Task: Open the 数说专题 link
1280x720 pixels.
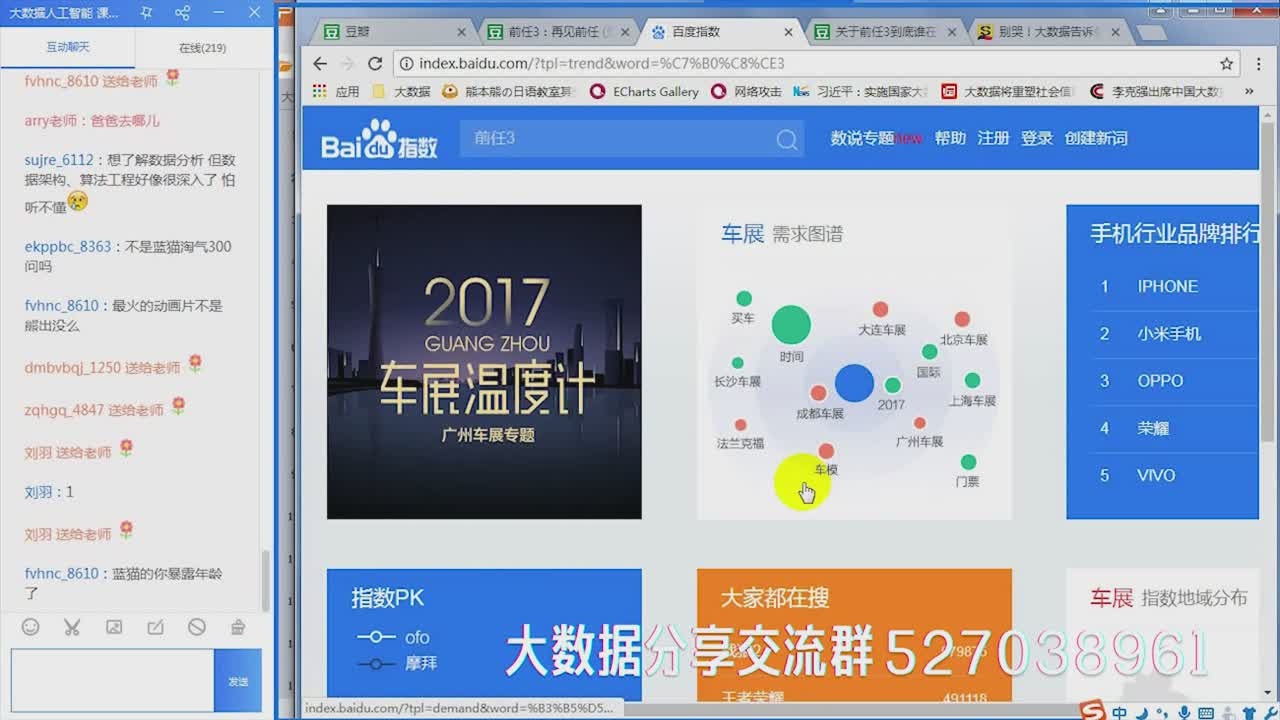Action: [x=862, y=138]
